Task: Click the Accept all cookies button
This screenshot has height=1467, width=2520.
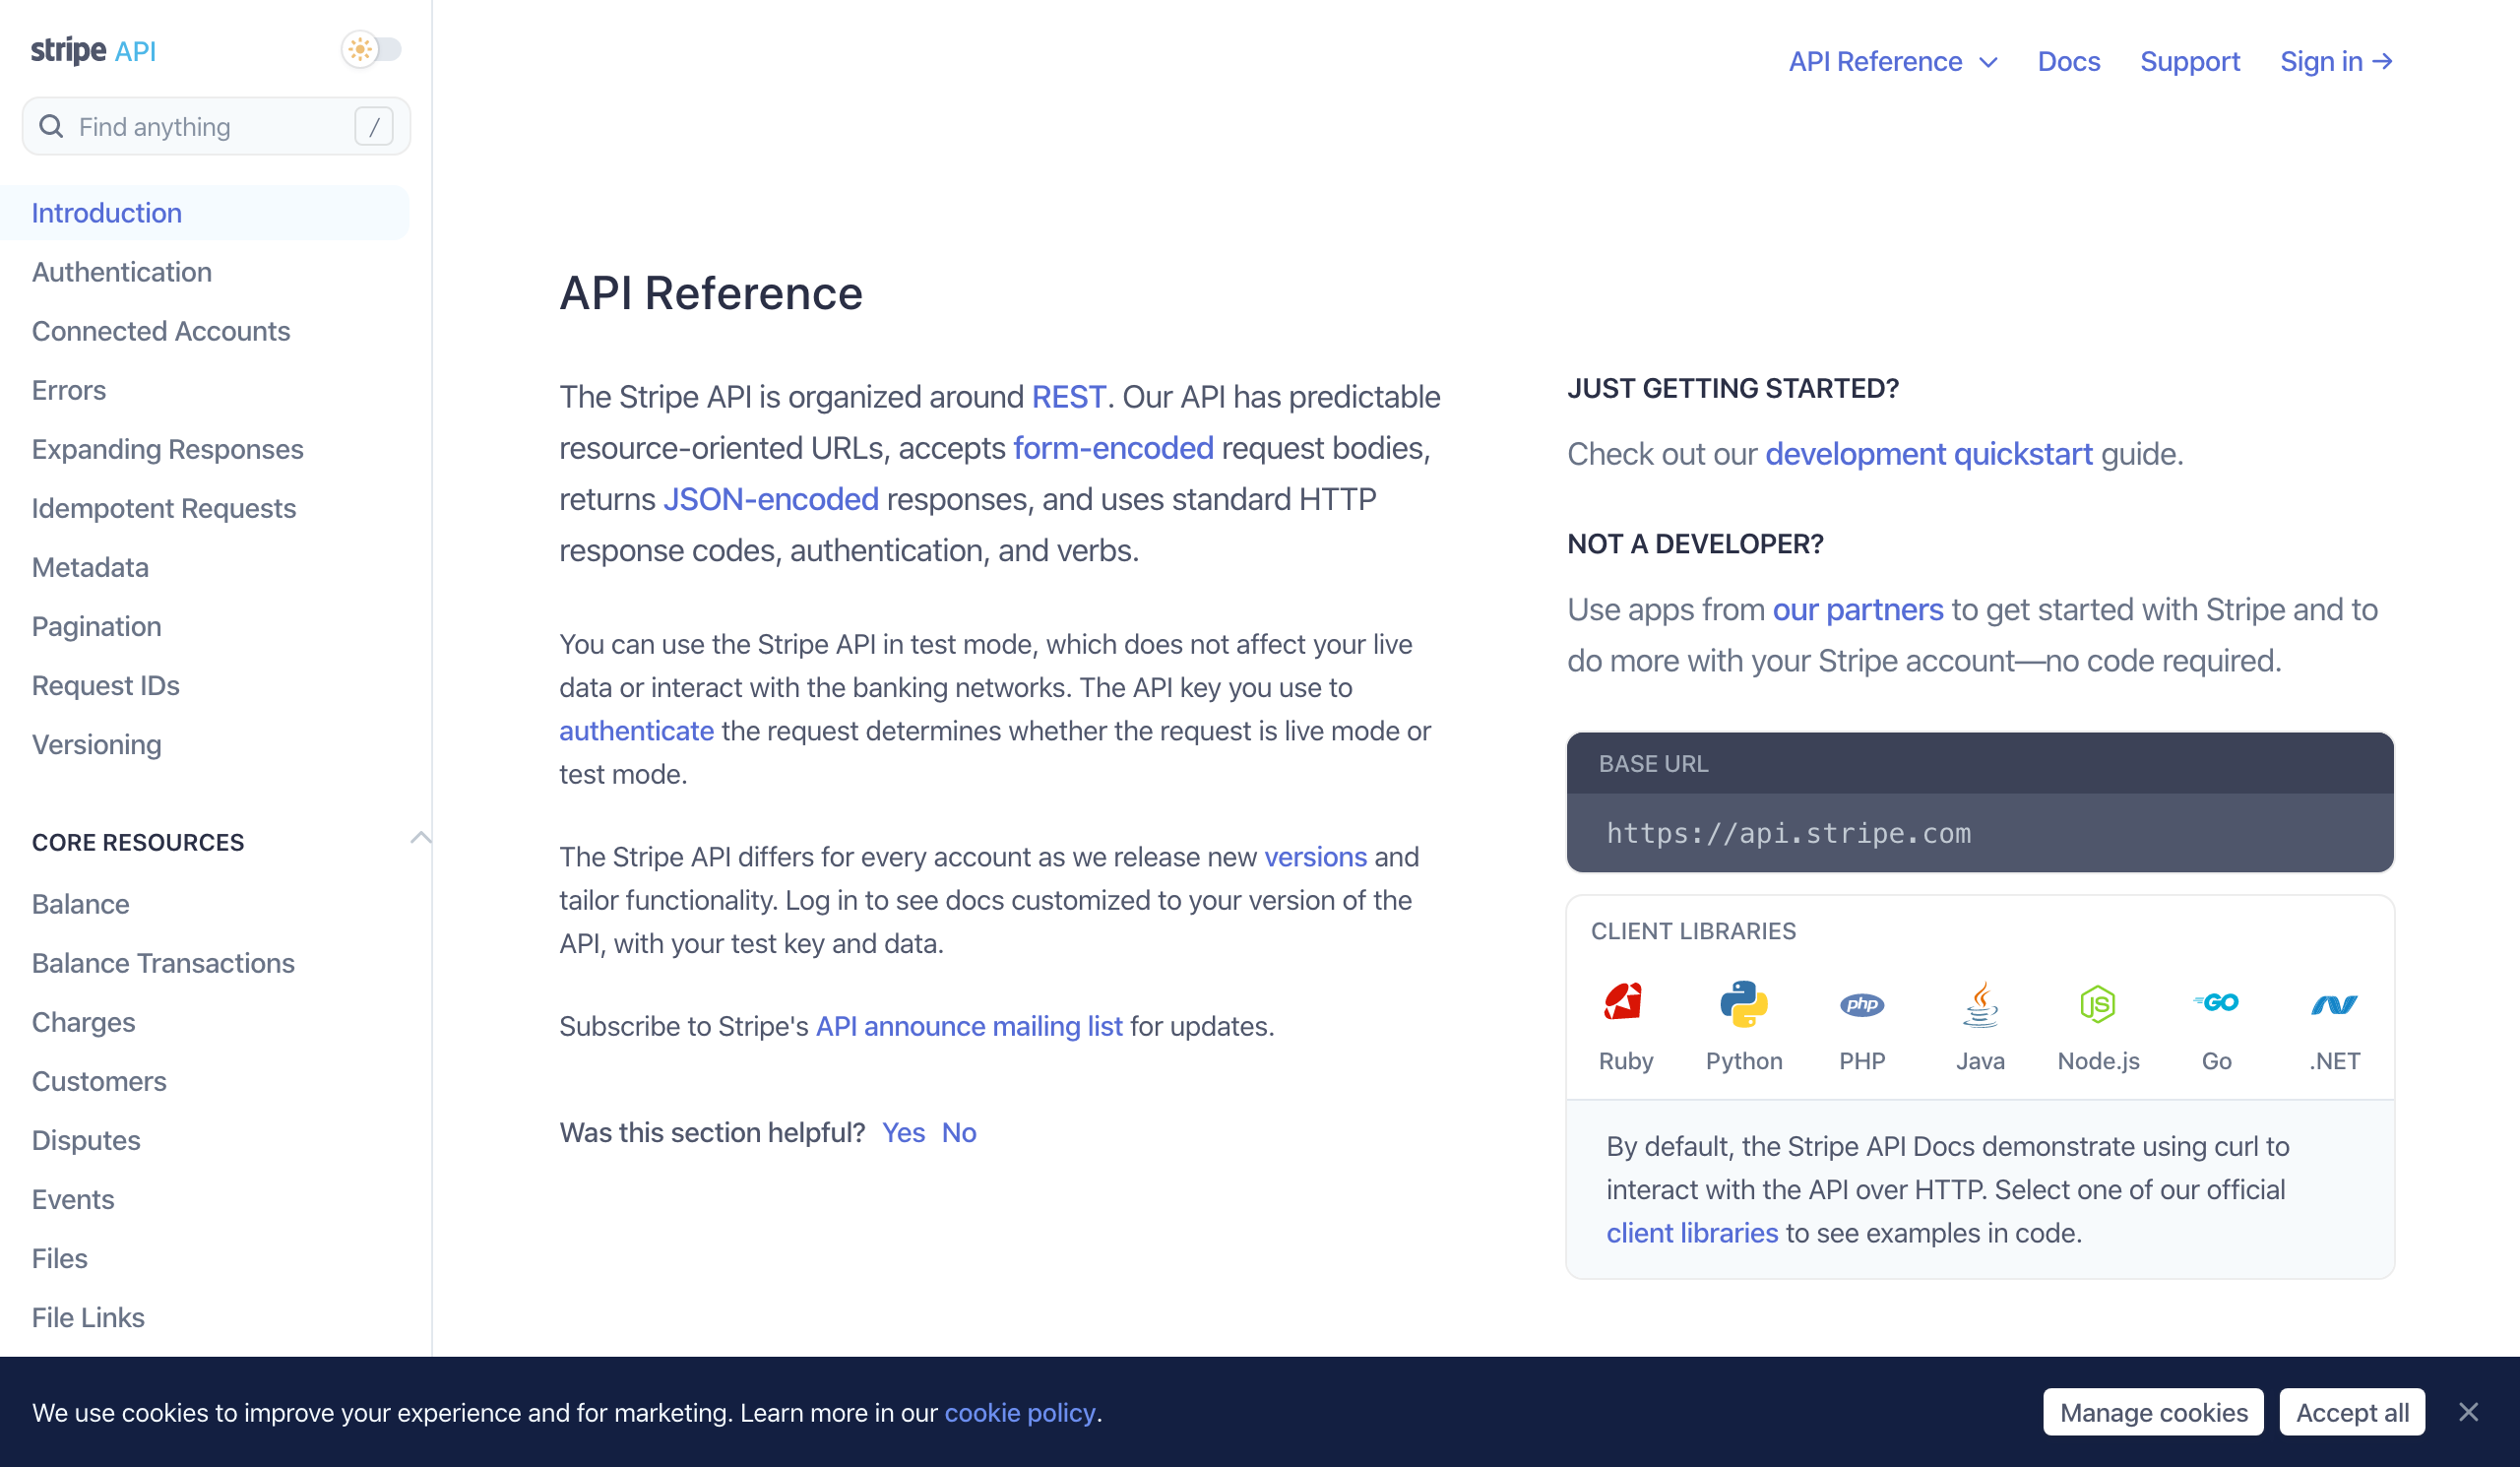Action: (2351, 1411)
